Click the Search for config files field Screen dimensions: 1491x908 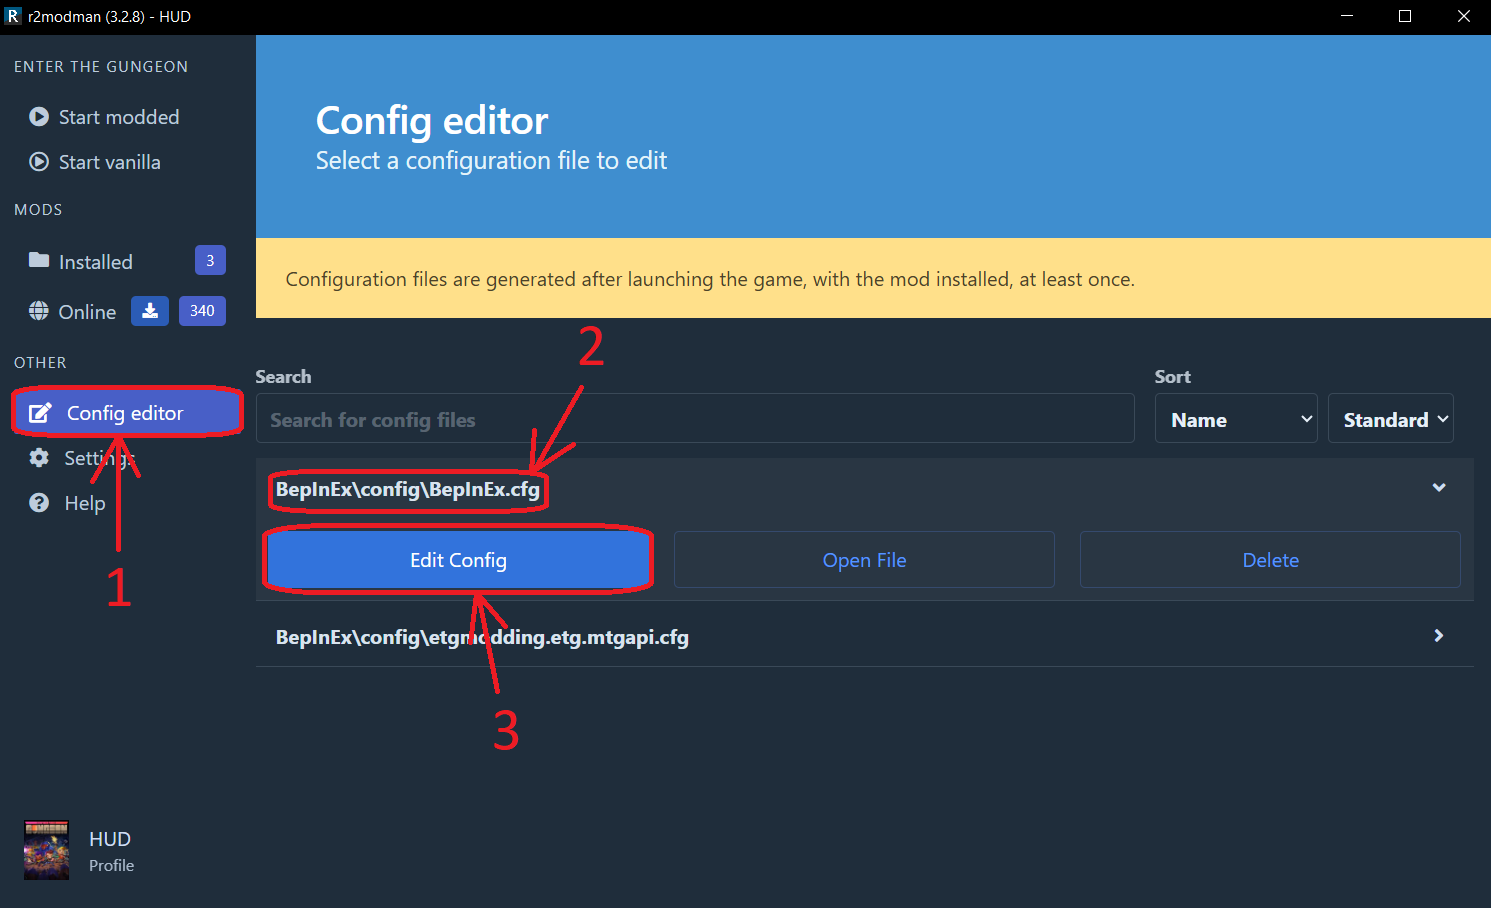(695, 418)
